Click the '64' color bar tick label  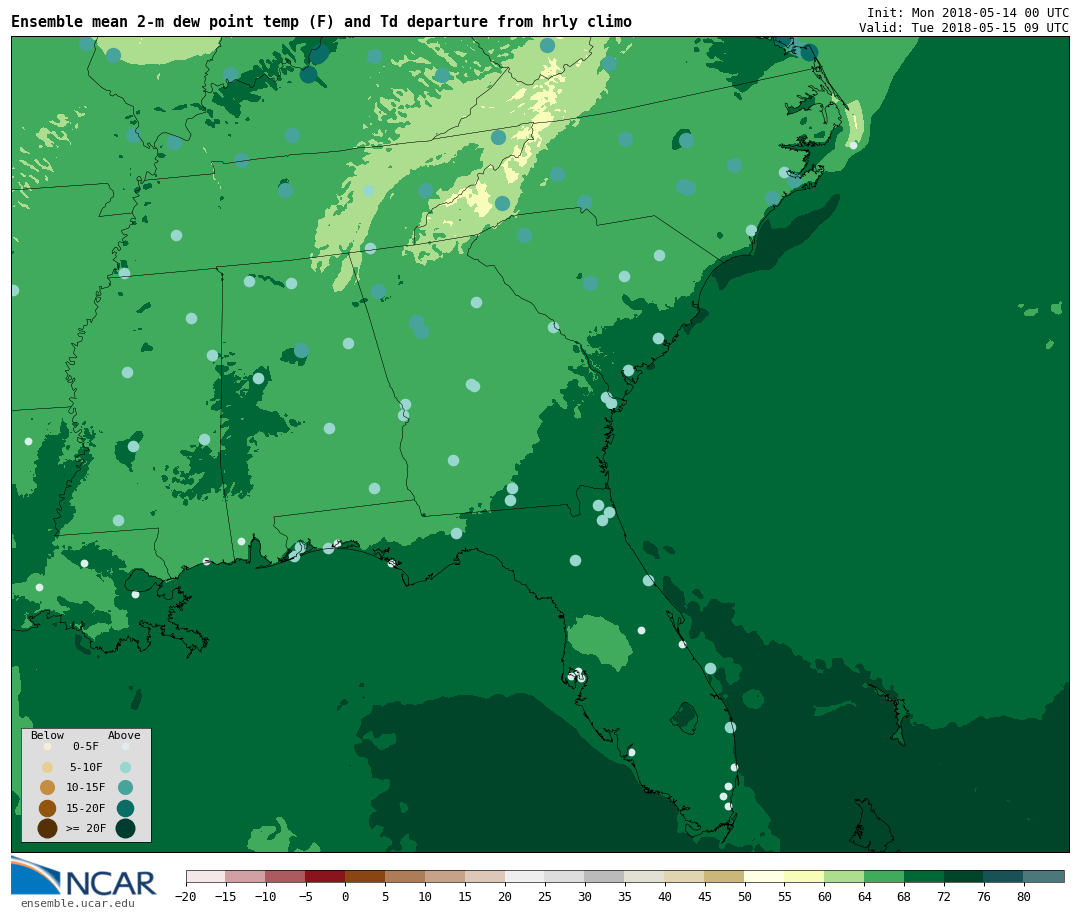click(865, 896)
